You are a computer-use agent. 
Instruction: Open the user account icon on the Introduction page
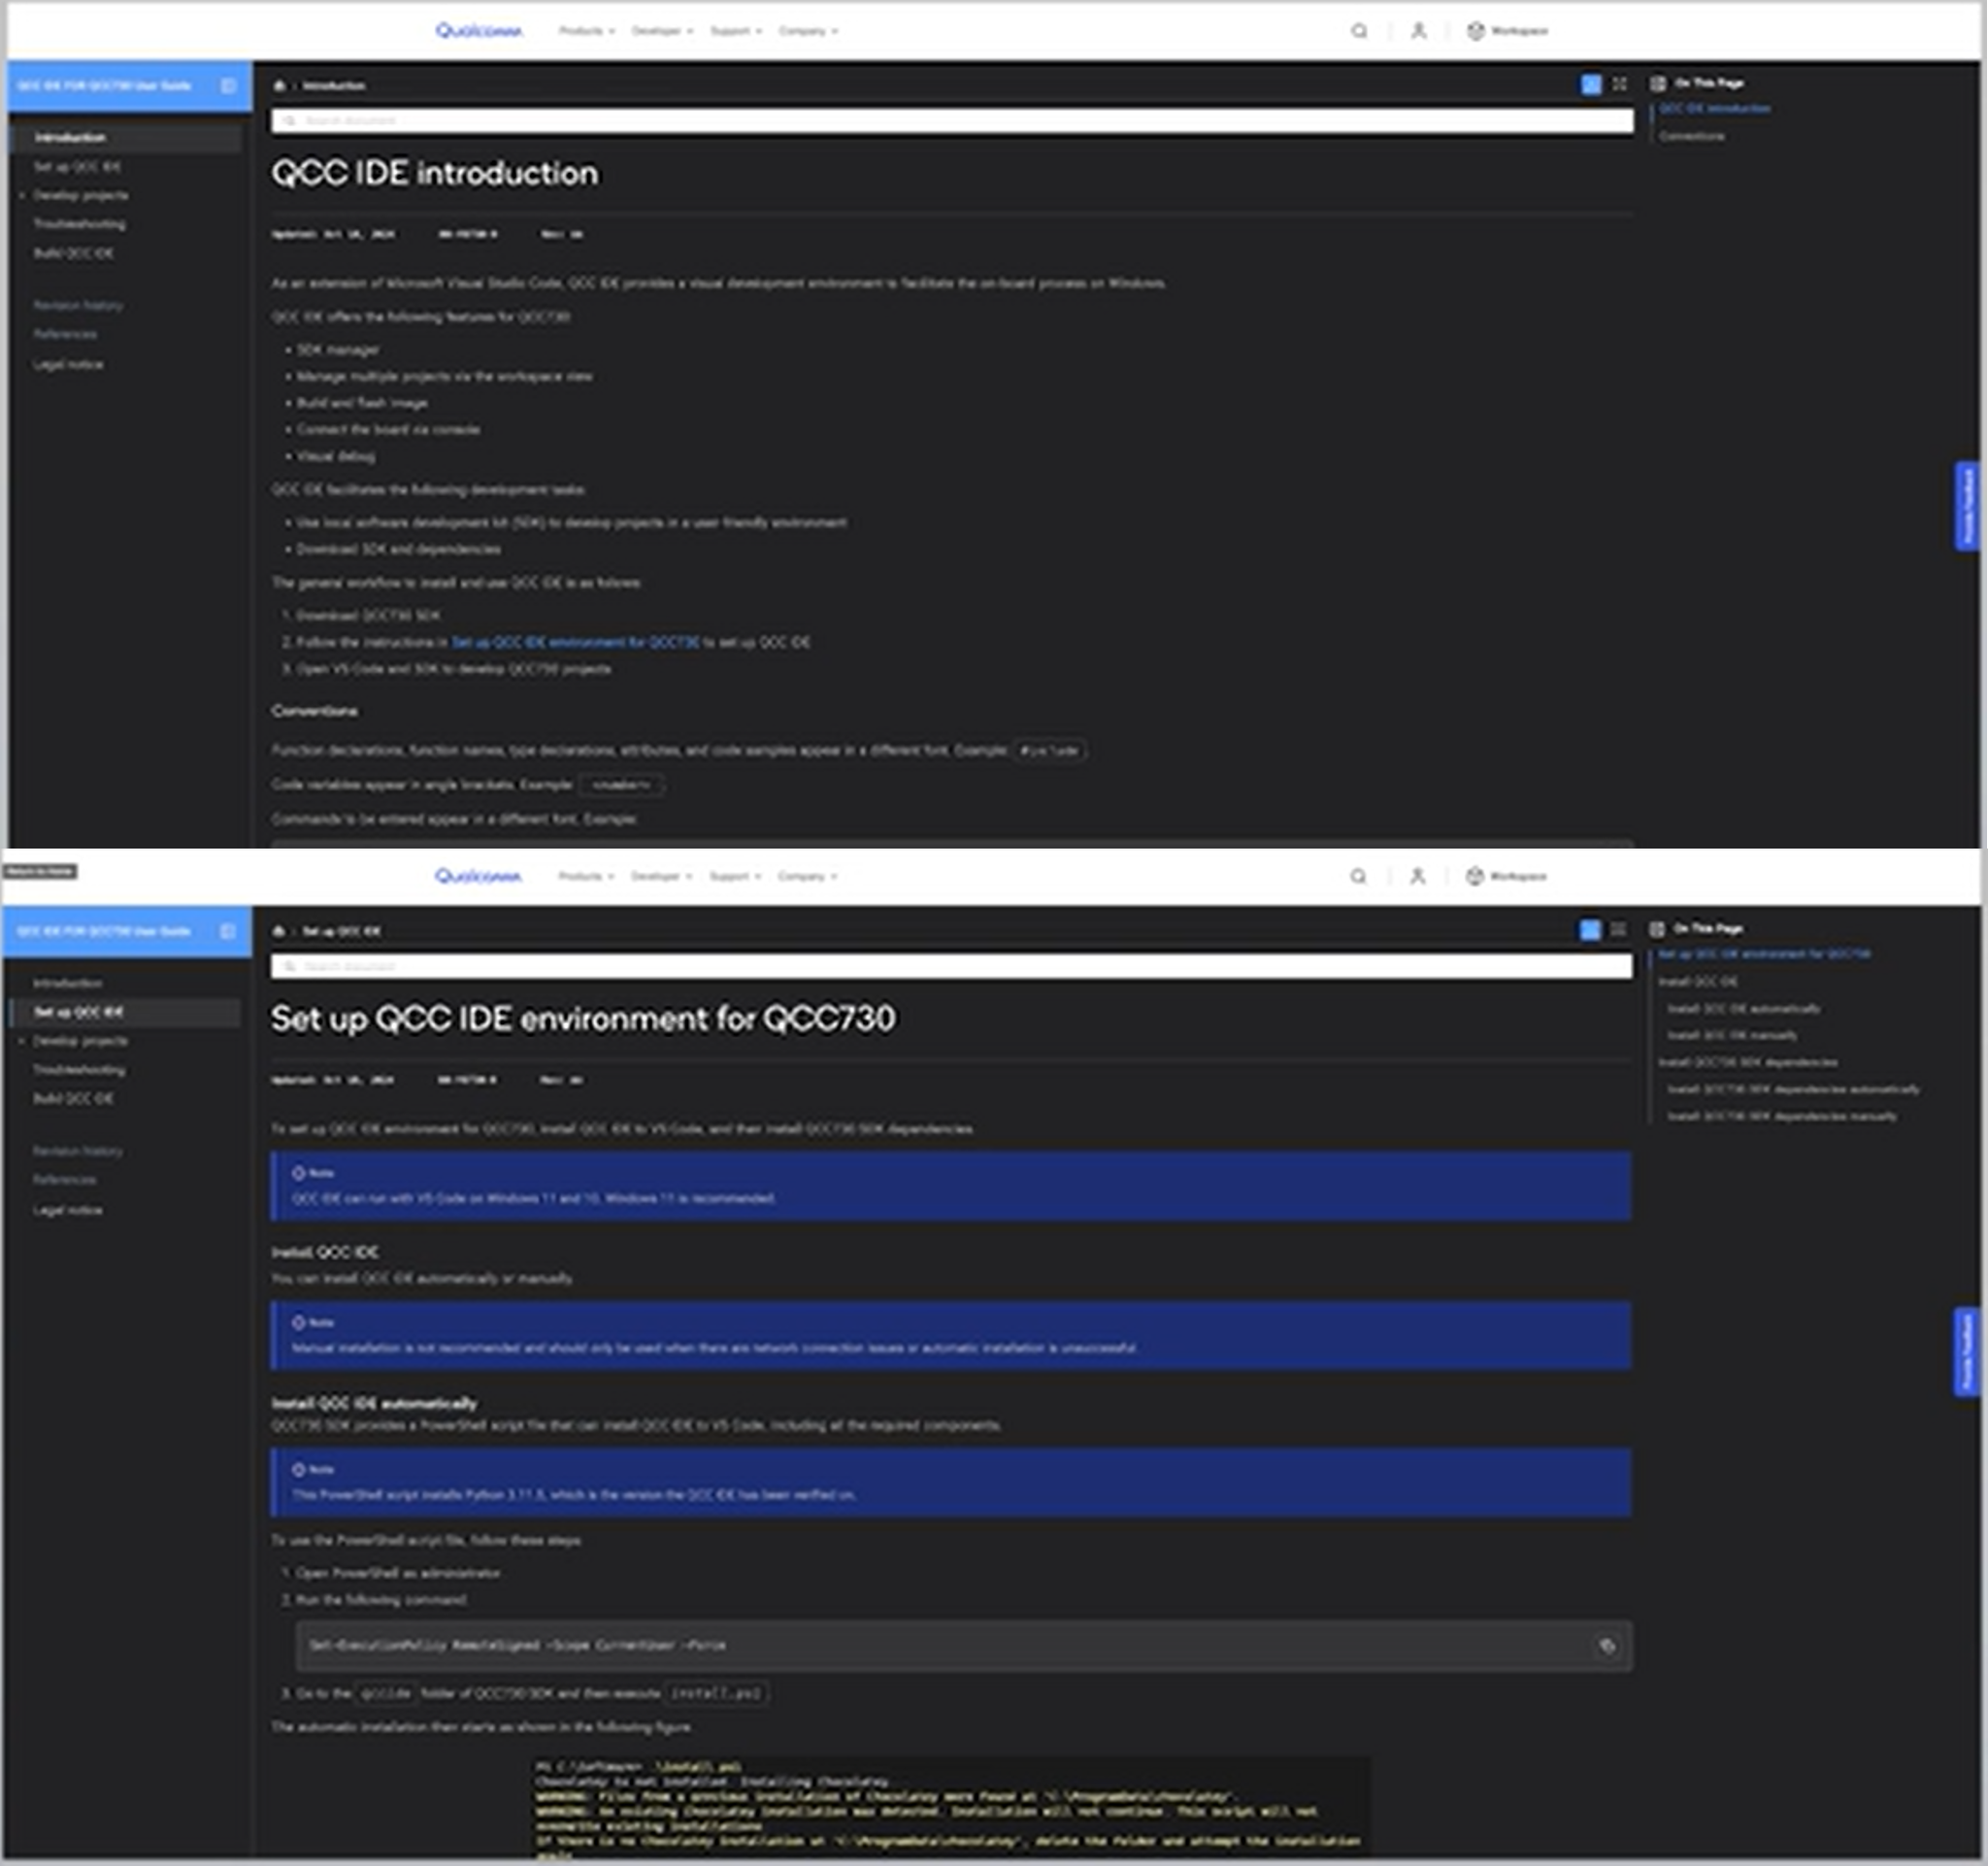coord(1418,31)
